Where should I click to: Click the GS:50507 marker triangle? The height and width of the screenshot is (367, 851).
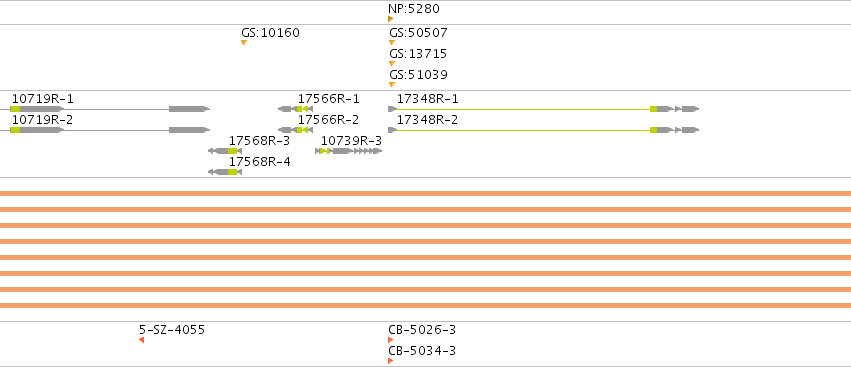[392, 42]
